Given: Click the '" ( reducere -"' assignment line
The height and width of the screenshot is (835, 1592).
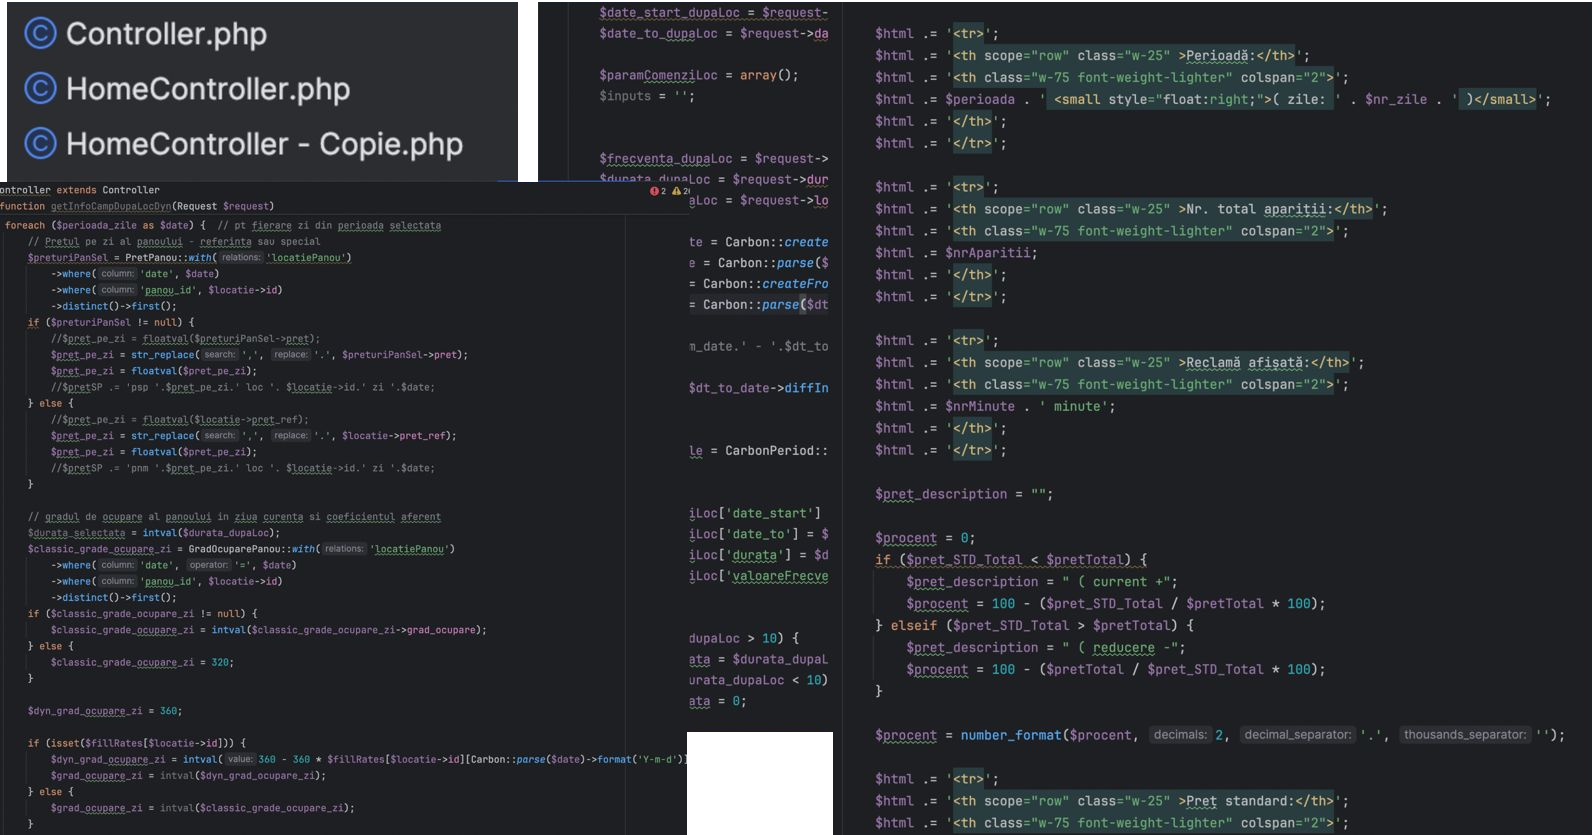Looking at the screenshot, I should click(1046, 648).
